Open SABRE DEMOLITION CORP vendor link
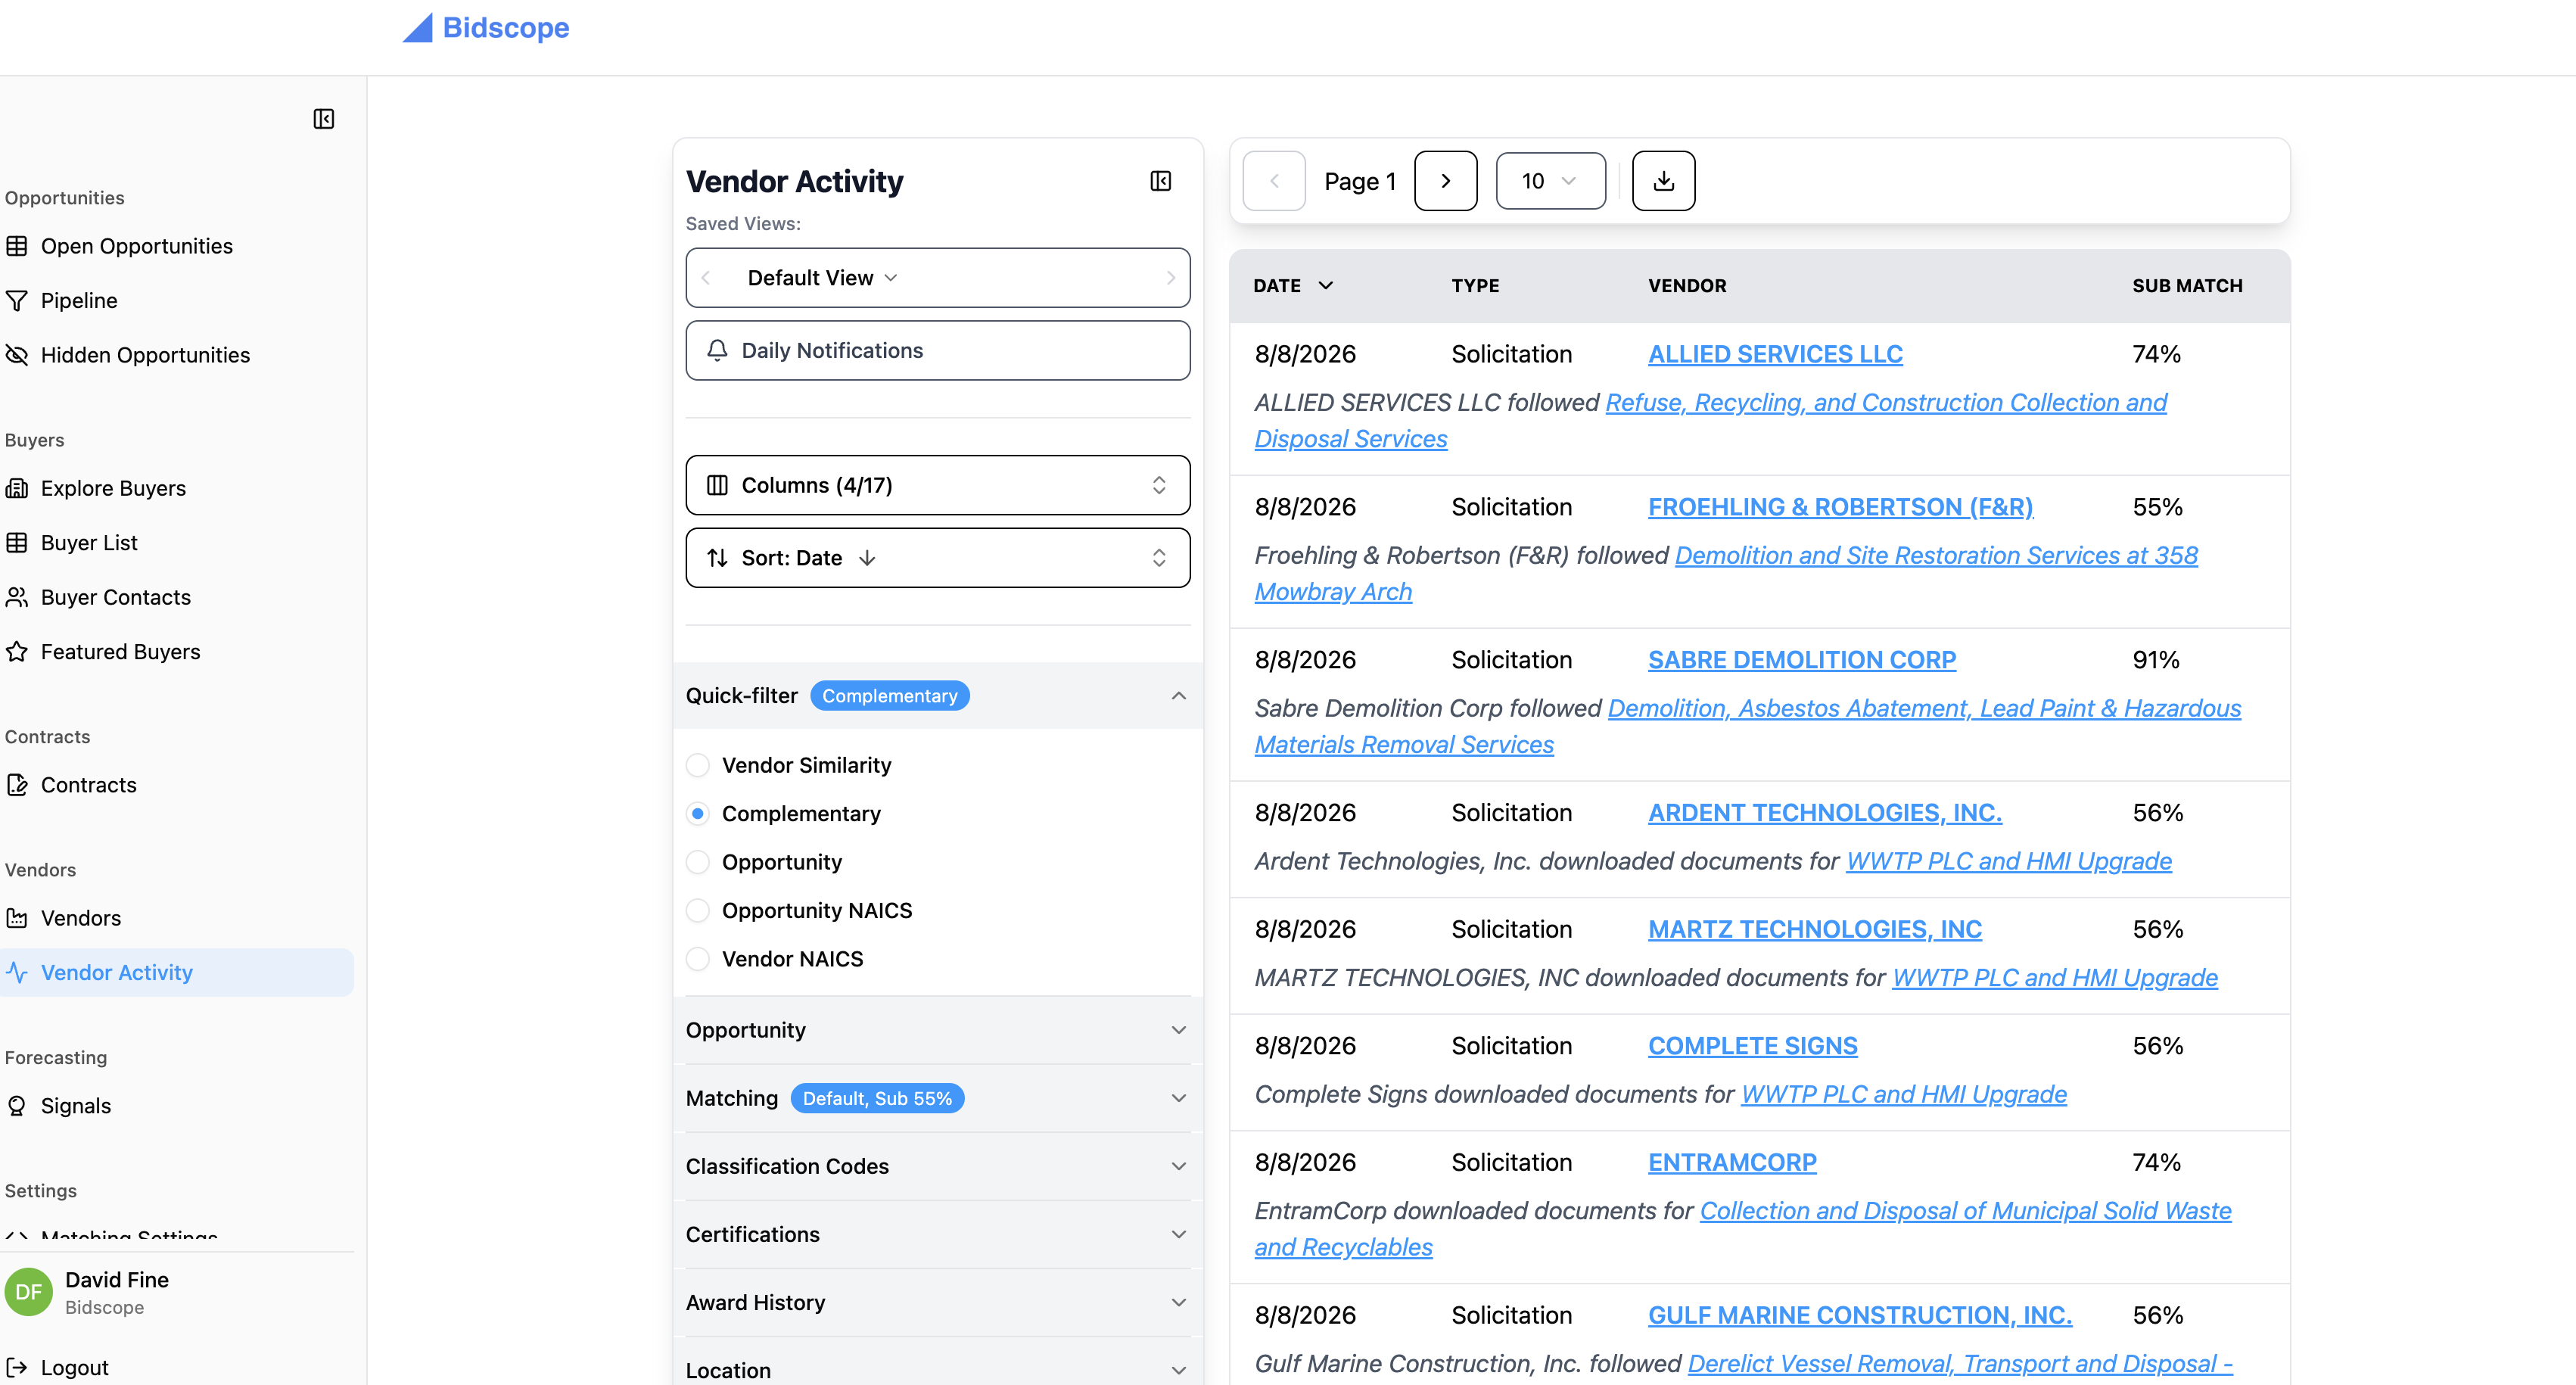 pos(1802,660)
